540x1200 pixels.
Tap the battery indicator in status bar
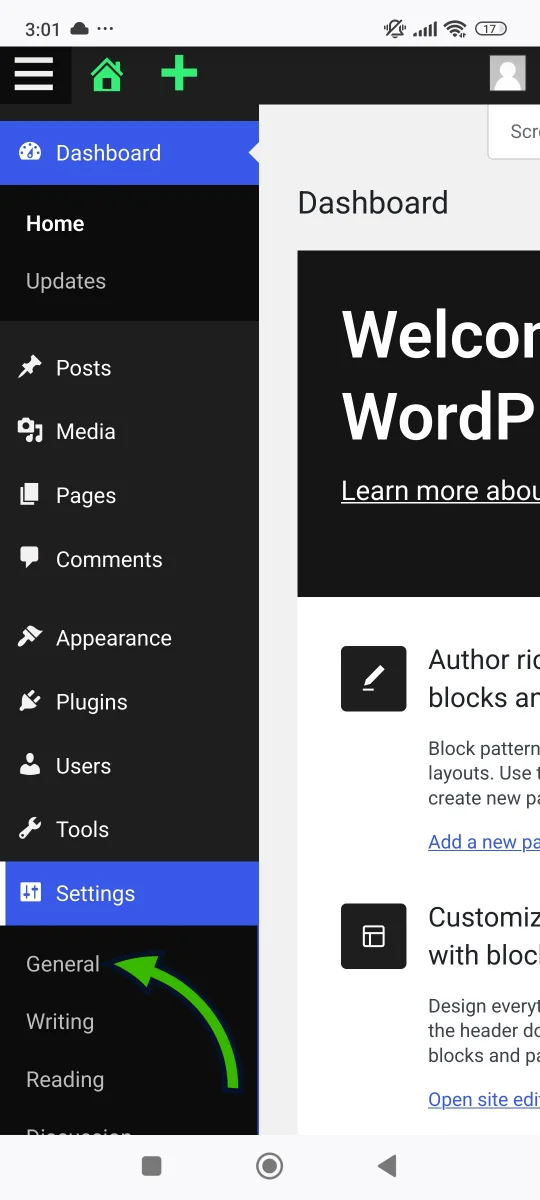[490, 29]
